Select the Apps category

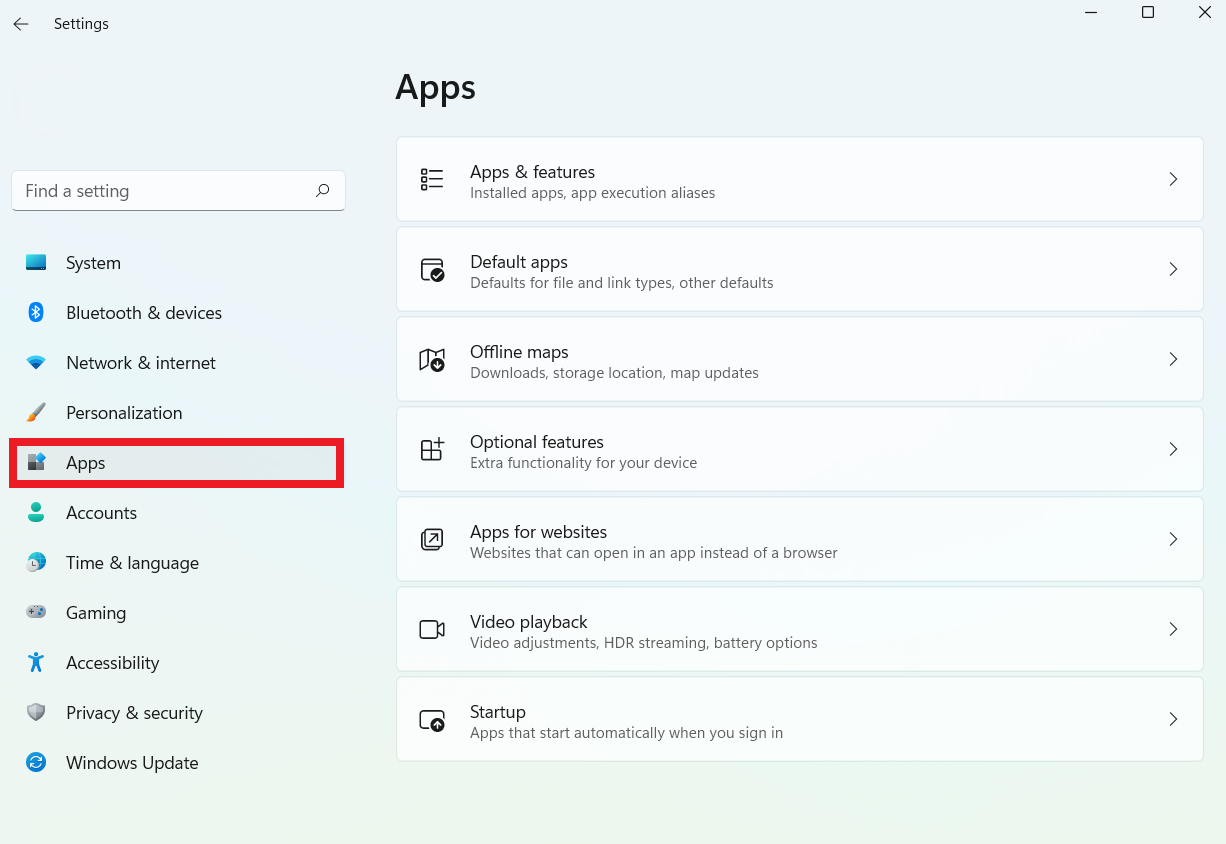tap(178, 463)
